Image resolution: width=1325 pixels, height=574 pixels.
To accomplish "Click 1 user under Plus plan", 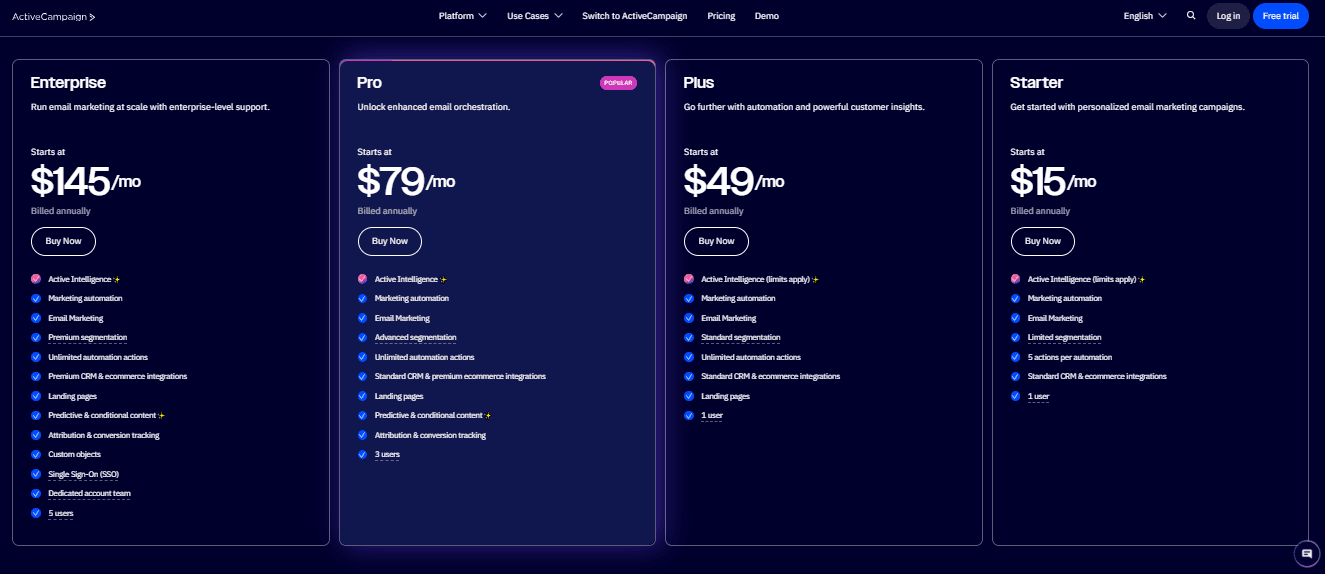I will pos(712,416).
